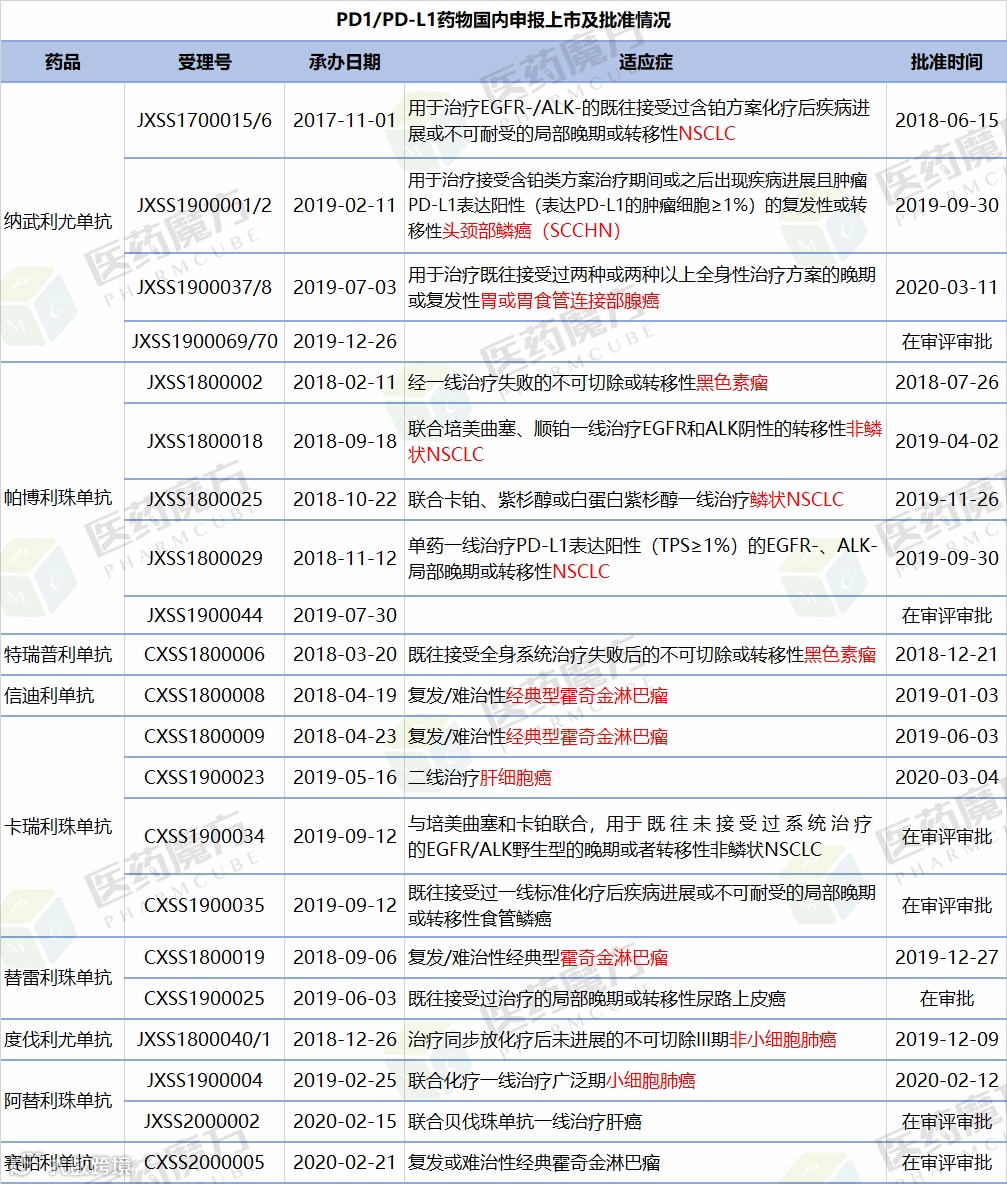Viewport: 1007px width, 1184px height.
Task: Click the date 2019-07-30
Action: (x=345, y=615)
